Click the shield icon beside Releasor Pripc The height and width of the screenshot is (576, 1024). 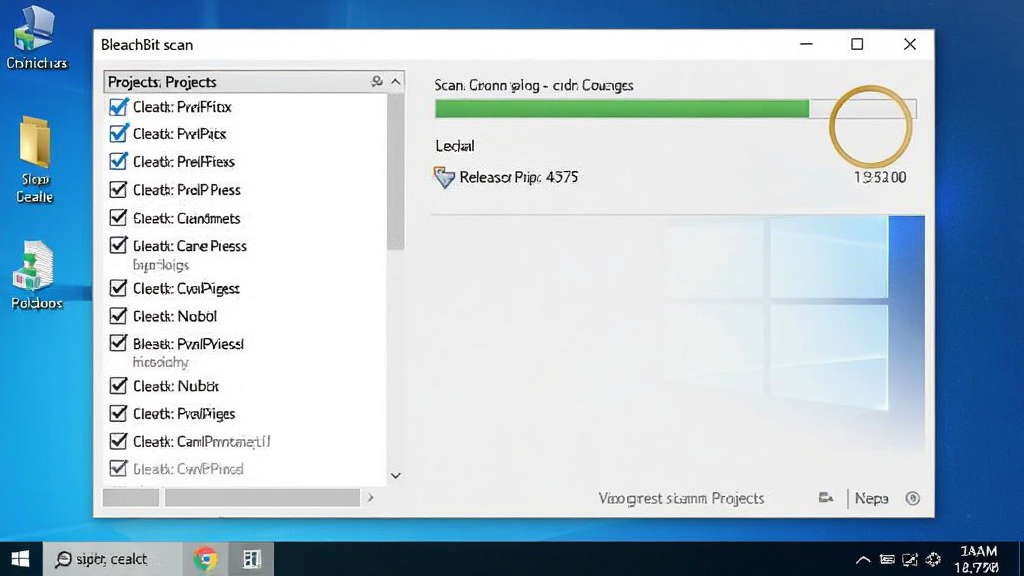coord(444,177)
